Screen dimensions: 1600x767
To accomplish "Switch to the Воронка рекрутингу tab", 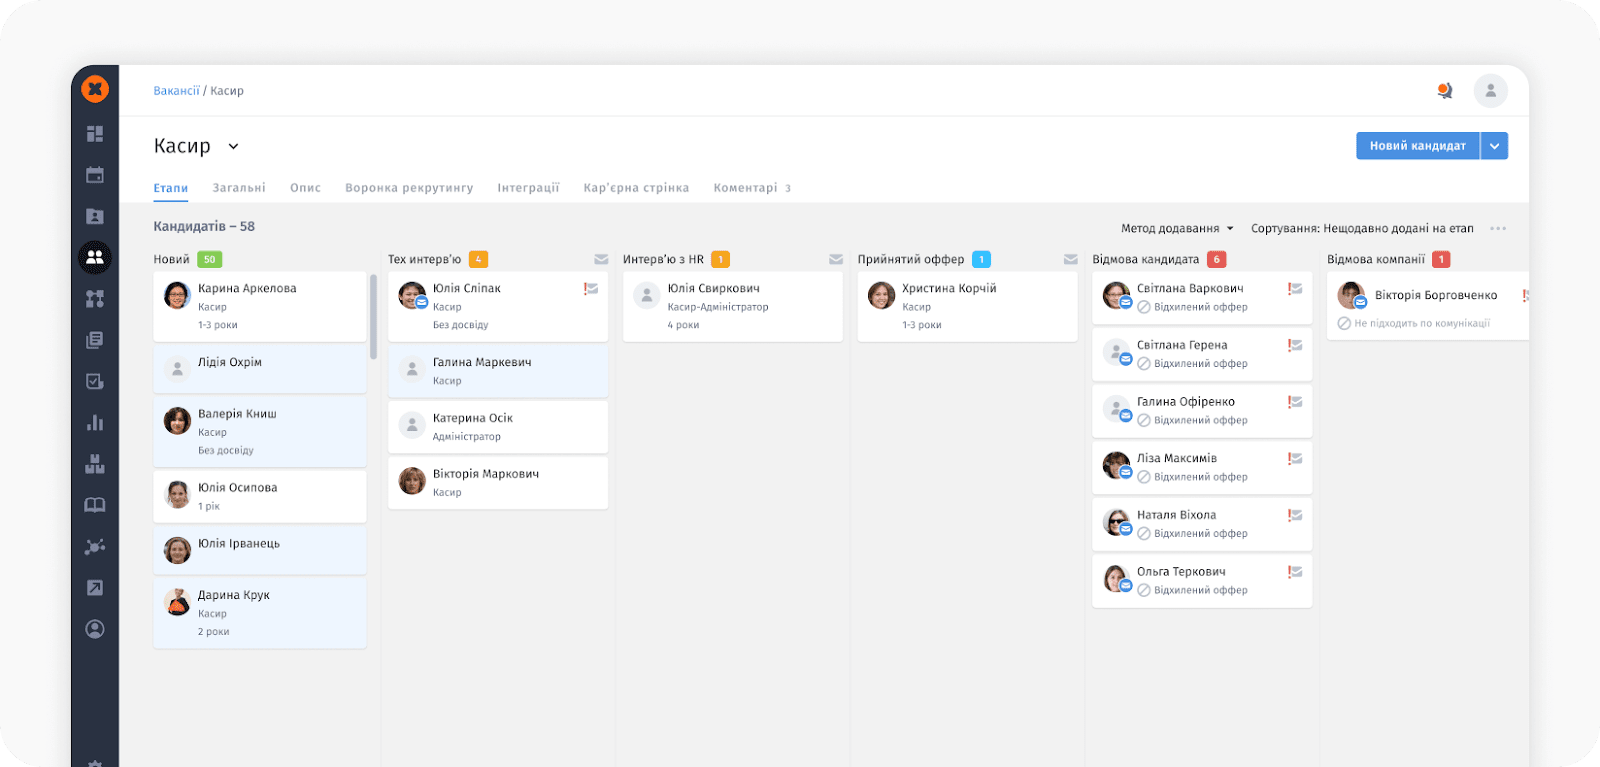I will point(409,188).
